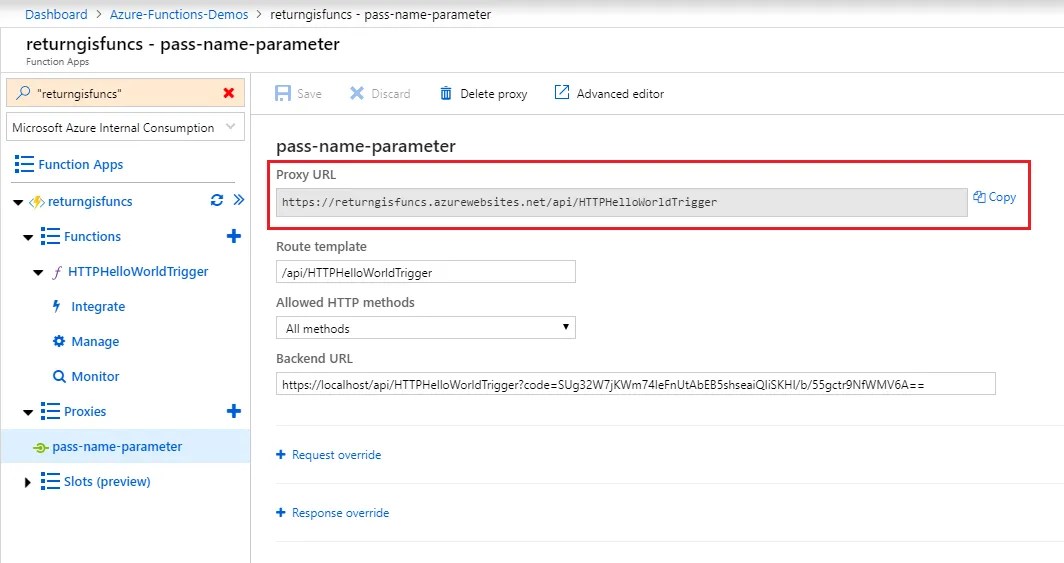The height and width of the screenshot is (563, 1064).
Task: Collapse HTTPHelloWorldTrigger function node
Action: (38, 273)
